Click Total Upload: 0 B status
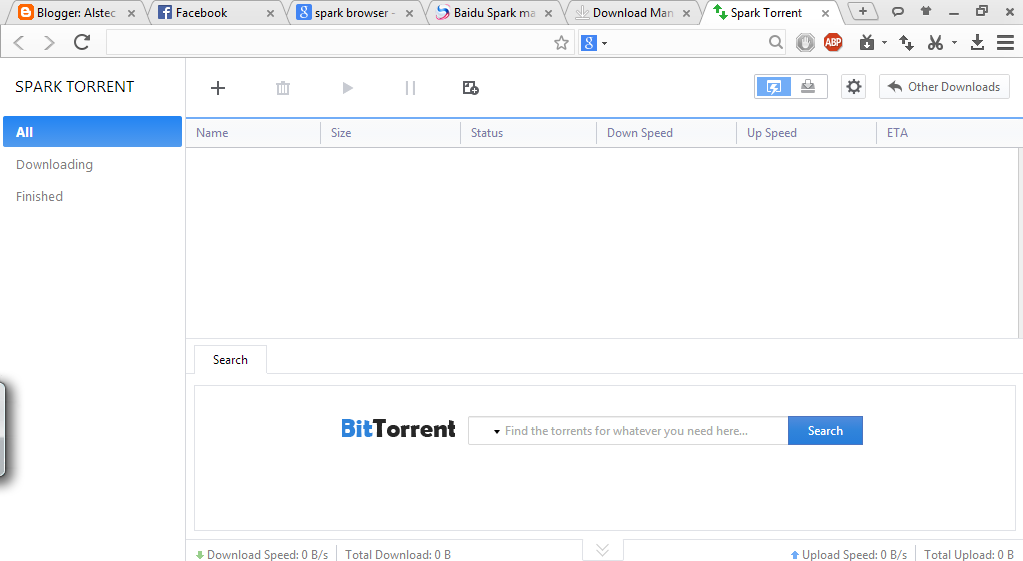The width and height of the screenshot is (1023, 561). [969, 554]
